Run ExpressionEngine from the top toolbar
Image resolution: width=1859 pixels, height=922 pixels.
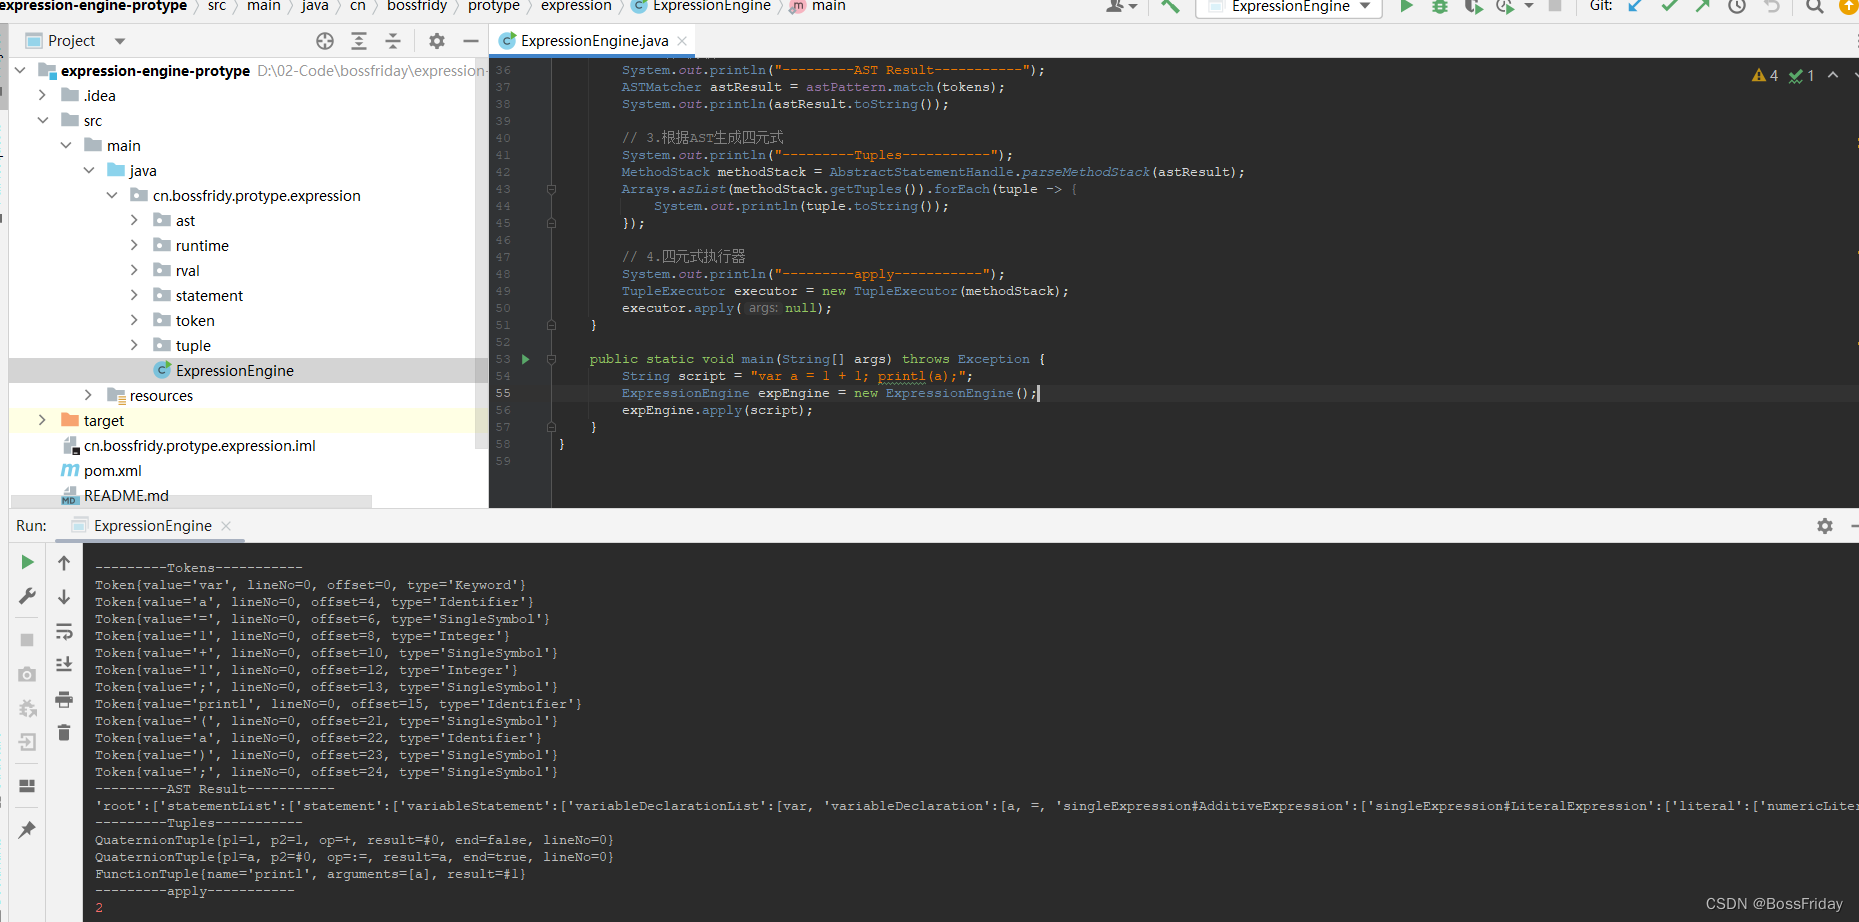pyautogui.click(x=1406, y=6)
